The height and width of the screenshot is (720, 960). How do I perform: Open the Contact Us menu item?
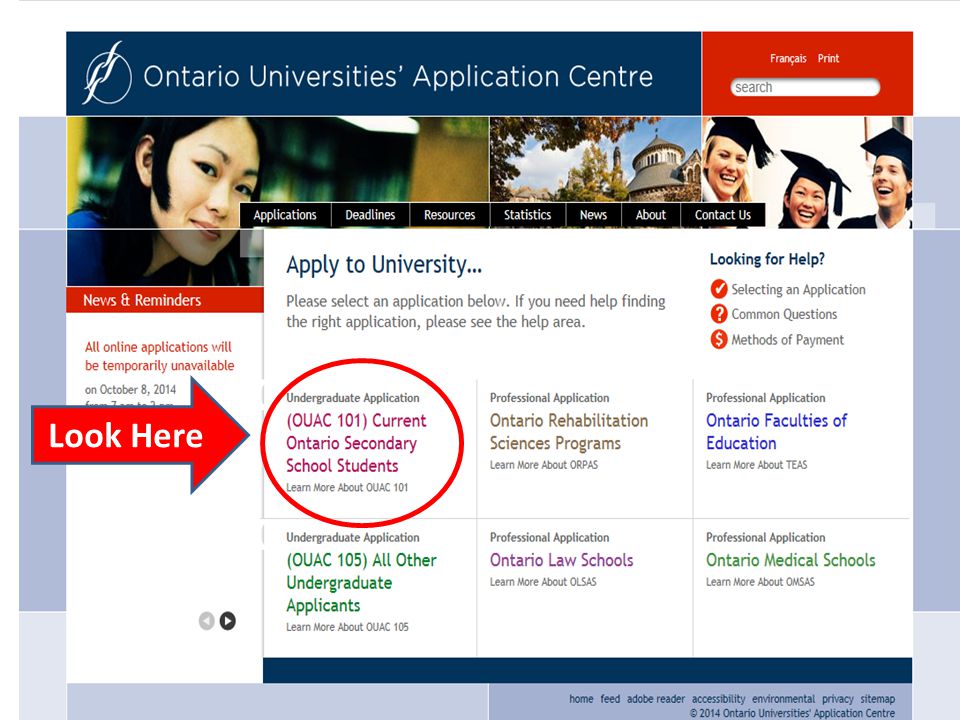point(722,215)
